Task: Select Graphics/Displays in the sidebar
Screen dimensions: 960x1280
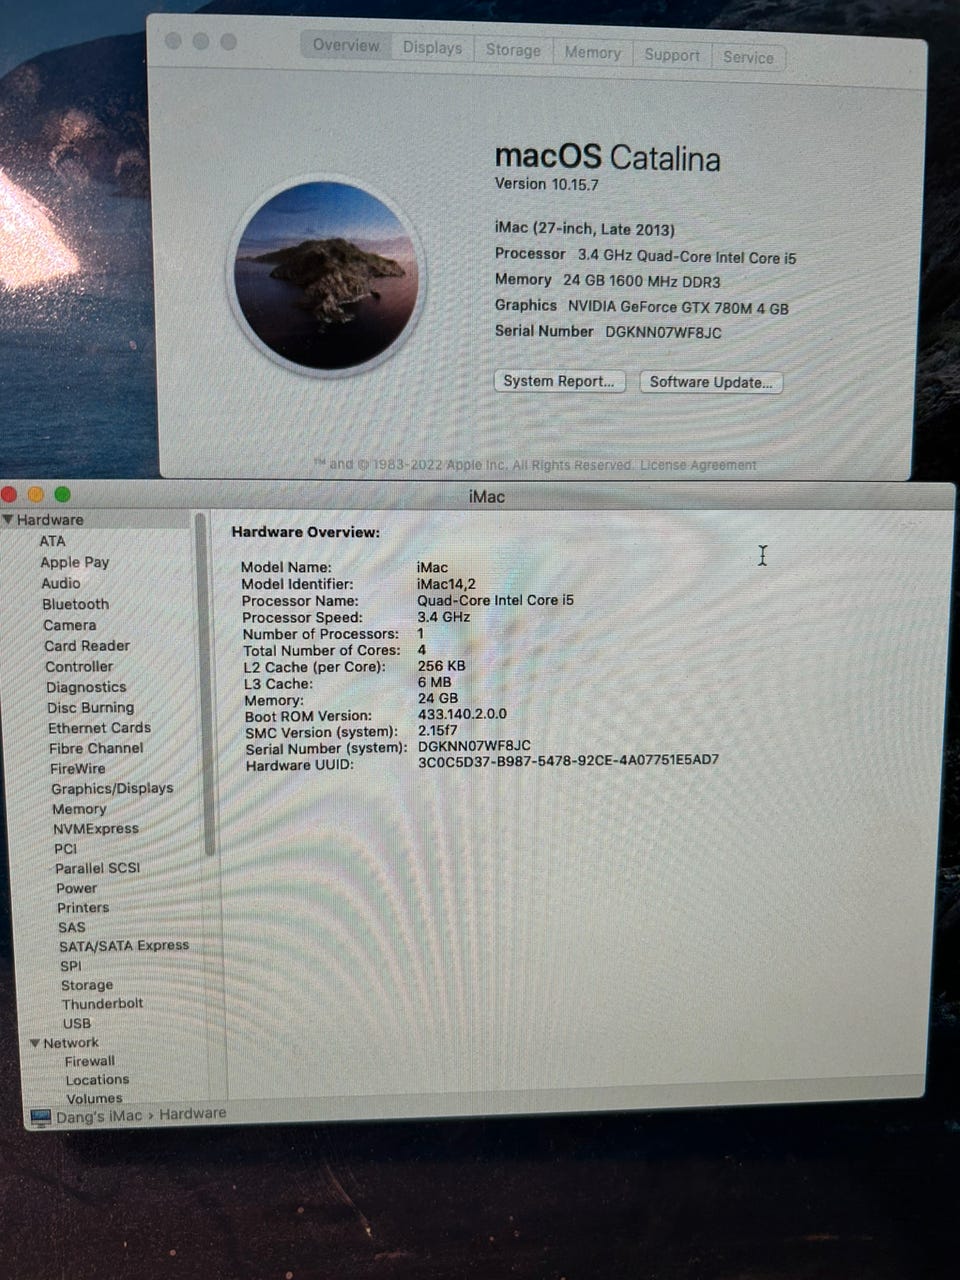Action: [112, 788]
